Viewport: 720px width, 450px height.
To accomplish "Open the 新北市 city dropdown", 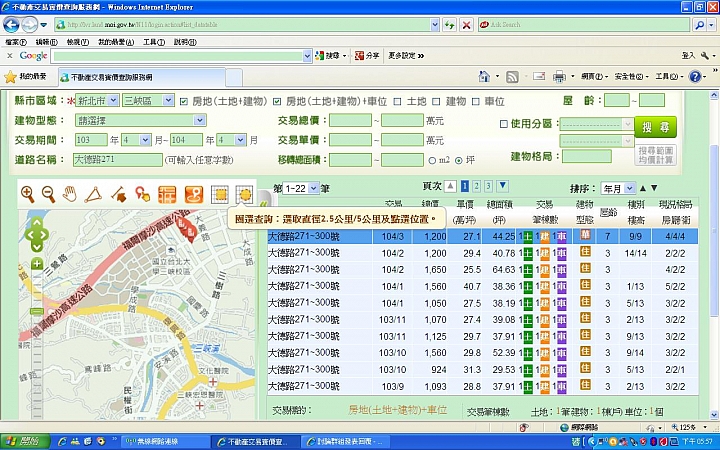I will coord(97,100).
